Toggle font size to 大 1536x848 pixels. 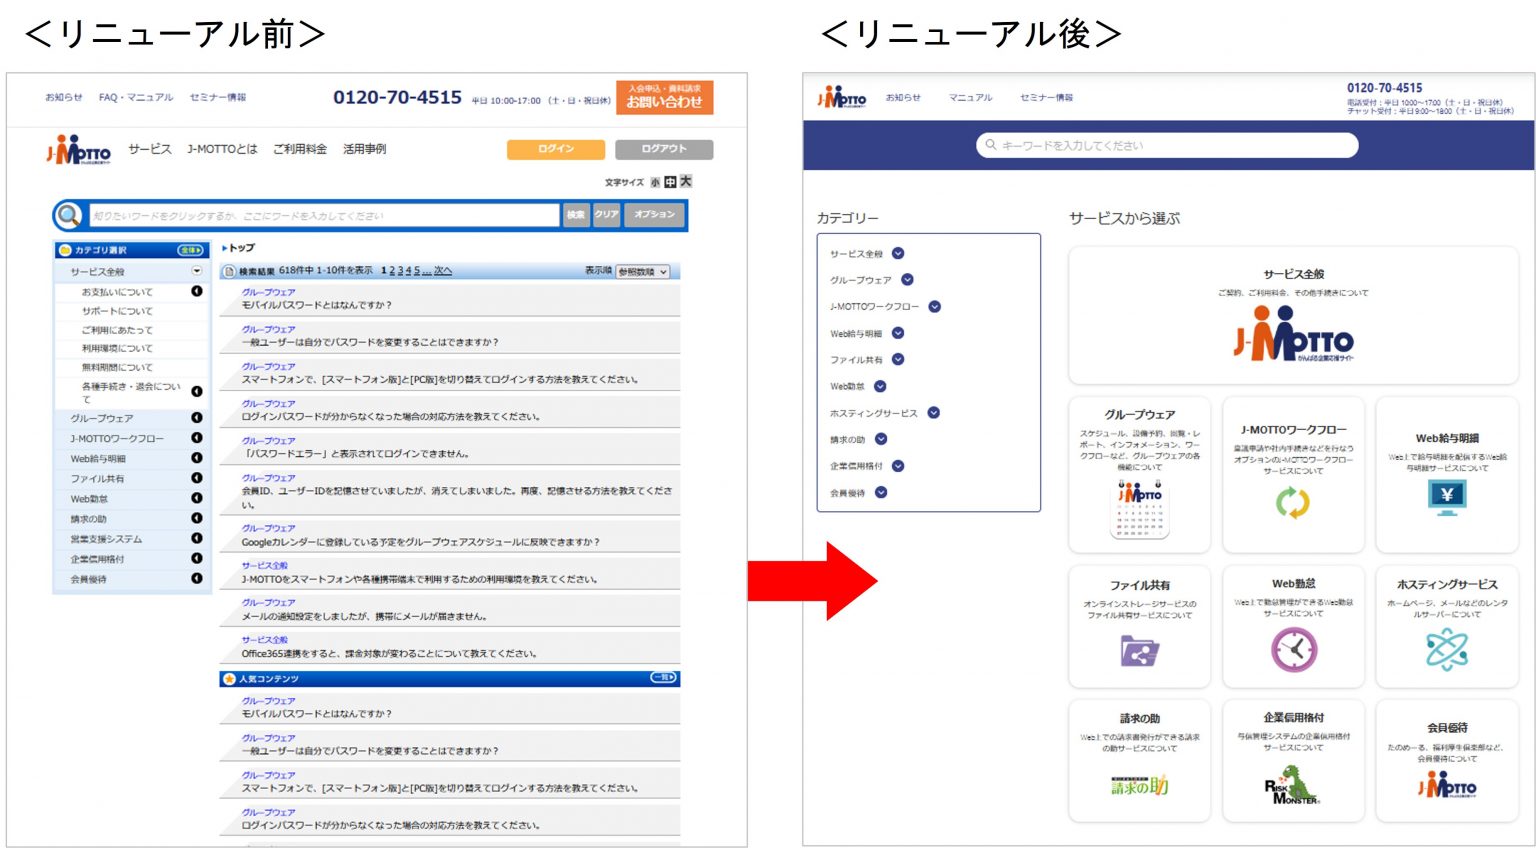(689, 181)
